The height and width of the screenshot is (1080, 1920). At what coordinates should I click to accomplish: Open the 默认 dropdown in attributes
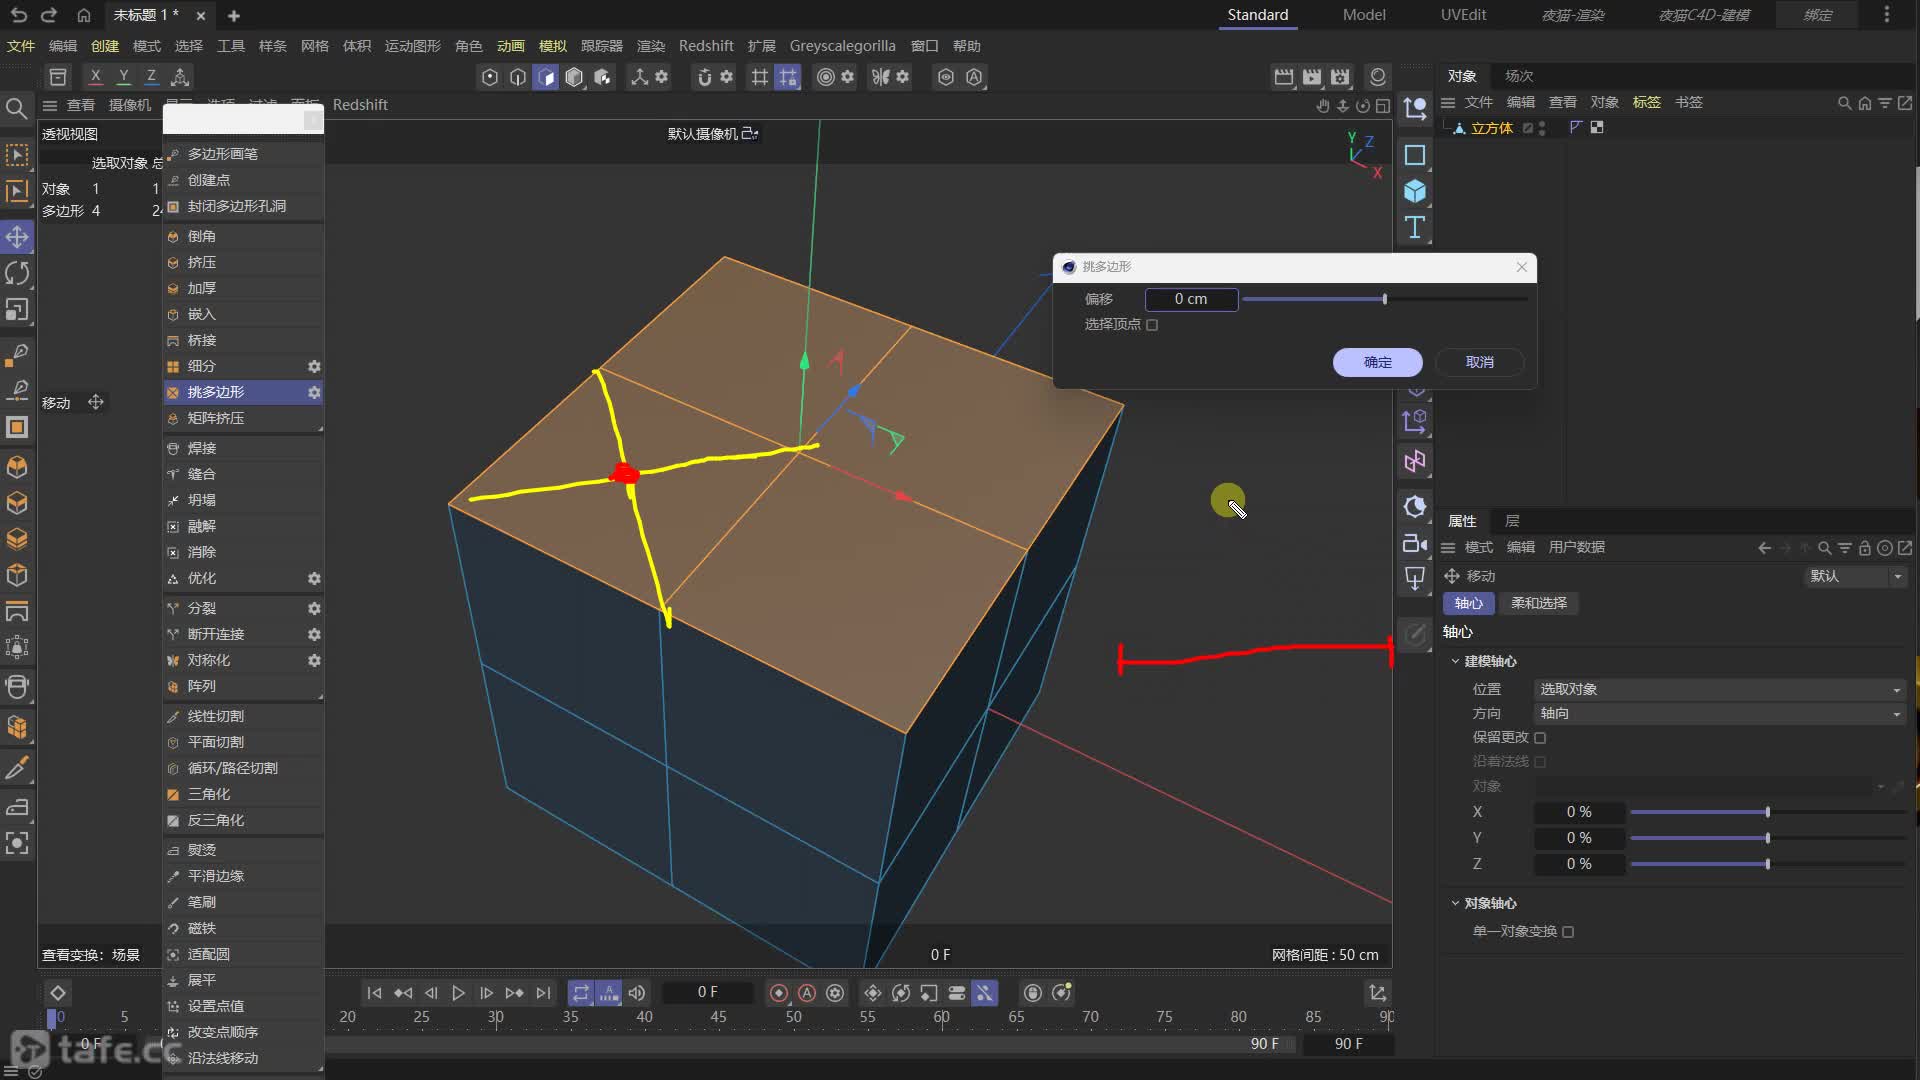(1855, 577)
